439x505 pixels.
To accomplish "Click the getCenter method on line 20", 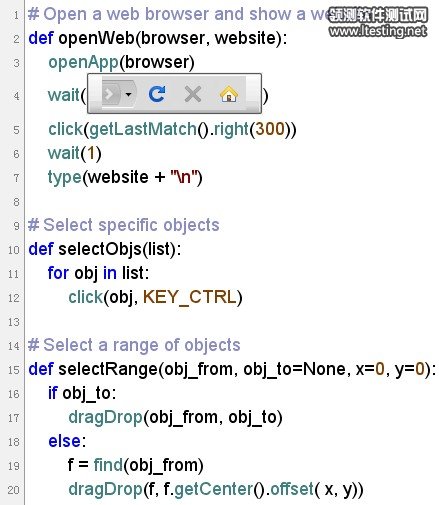I will pos(214,489).
